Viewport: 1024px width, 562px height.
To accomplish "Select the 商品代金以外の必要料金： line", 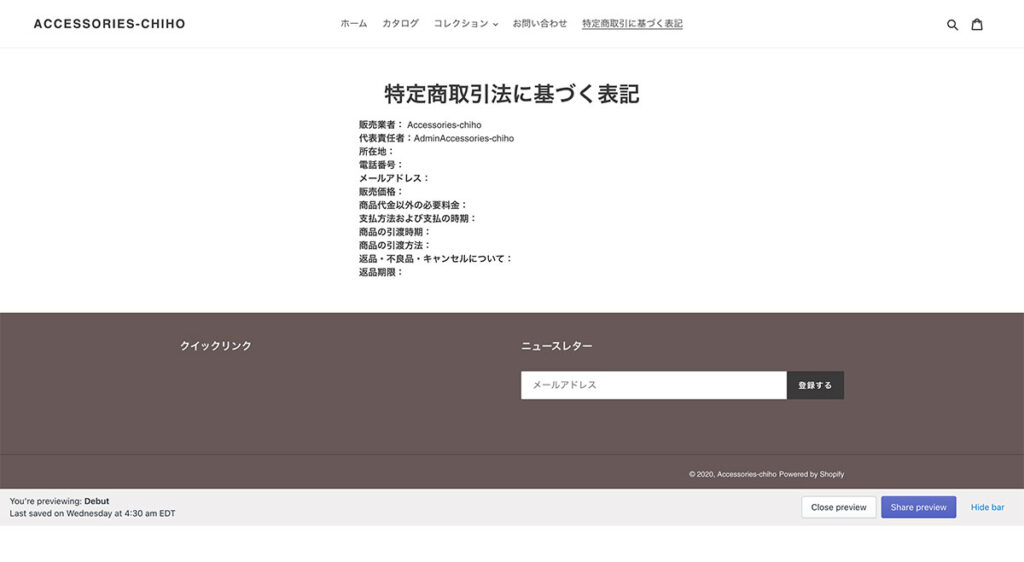I will [413, 205].
